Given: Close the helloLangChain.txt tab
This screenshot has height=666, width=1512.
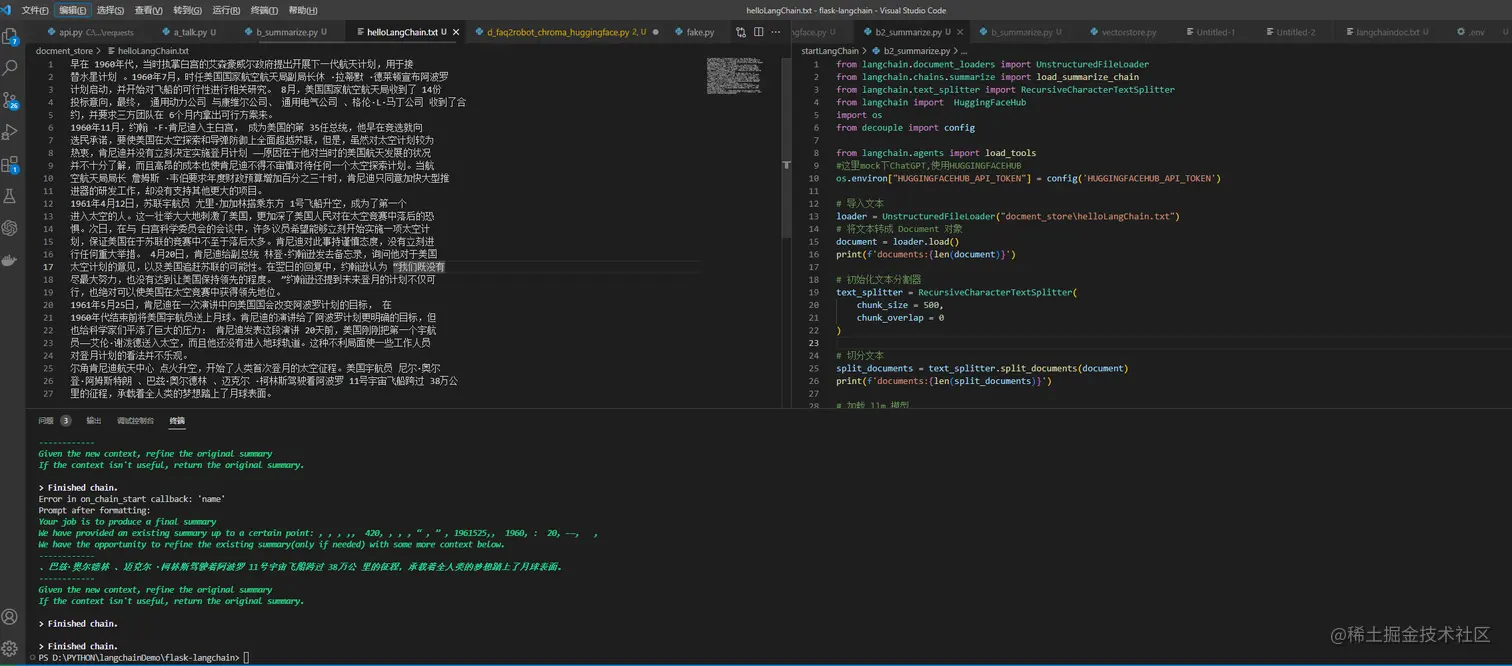Looking at the screenshot, I should 457,32.
